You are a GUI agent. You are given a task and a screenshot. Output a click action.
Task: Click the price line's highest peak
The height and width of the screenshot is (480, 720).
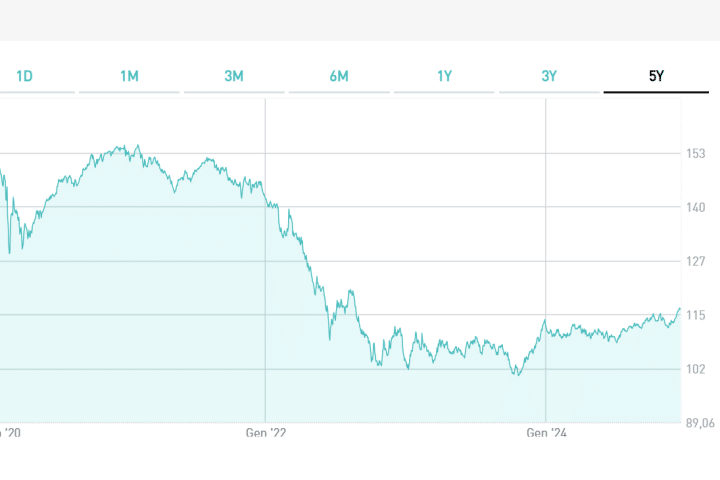139,146
